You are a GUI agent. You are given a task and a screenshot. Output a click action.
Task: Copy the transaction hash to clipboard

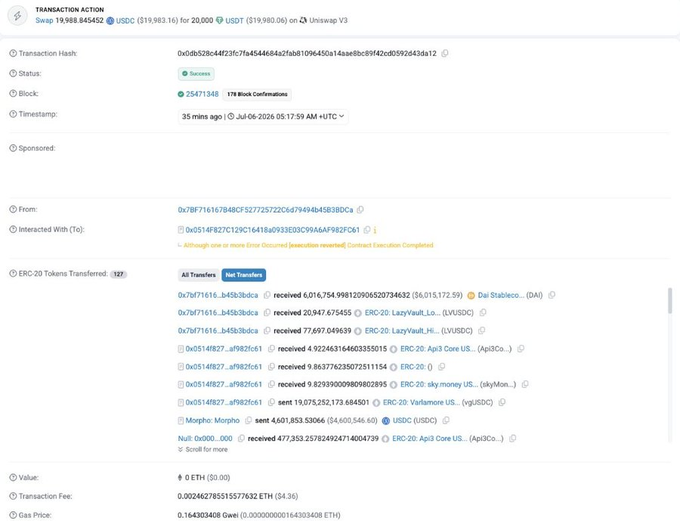(445, 53)
